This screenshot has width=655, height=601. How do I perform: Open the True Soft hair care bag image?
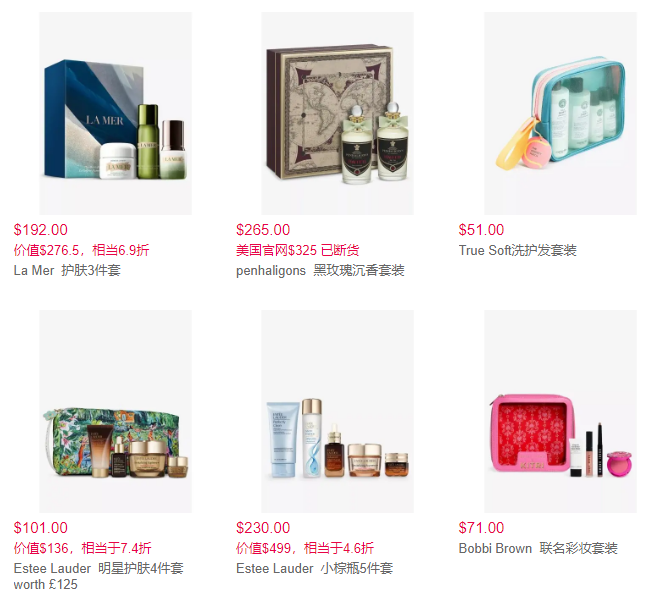560,113
